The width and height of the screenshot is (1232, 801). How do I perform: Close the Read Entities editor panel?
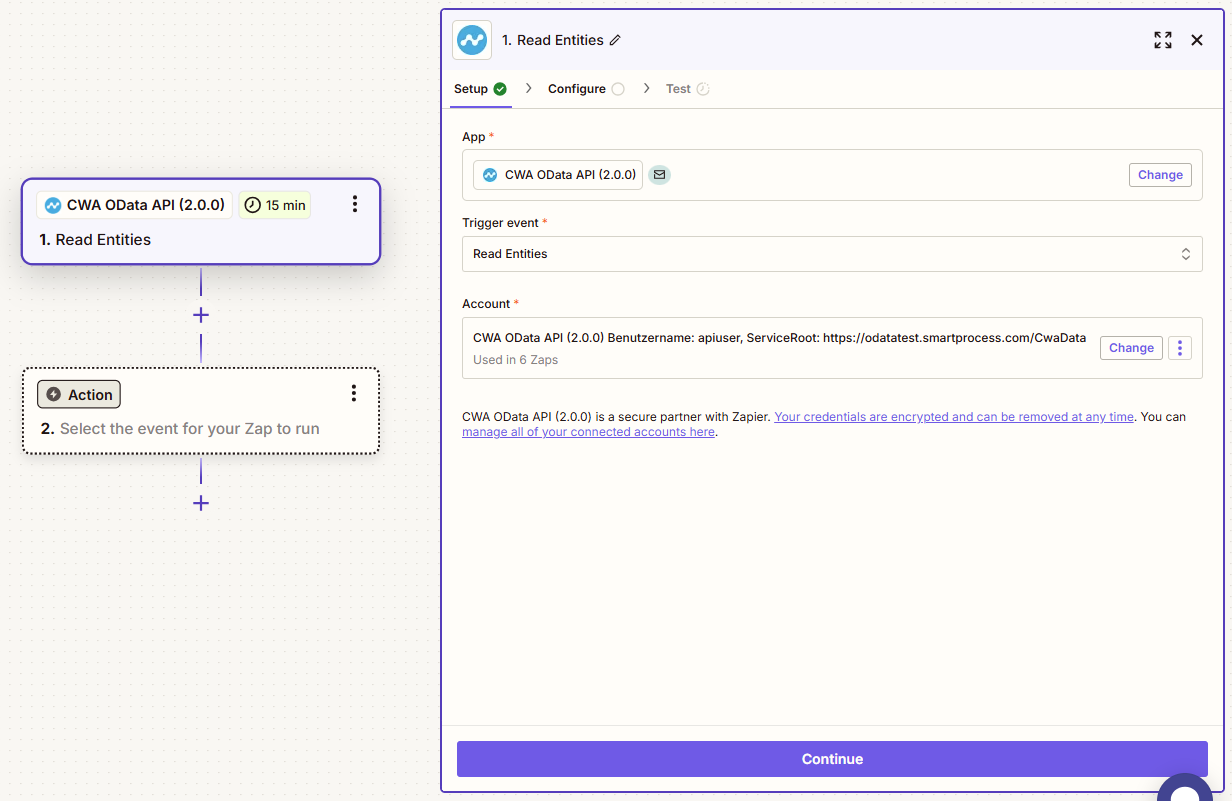(1197, 40)
